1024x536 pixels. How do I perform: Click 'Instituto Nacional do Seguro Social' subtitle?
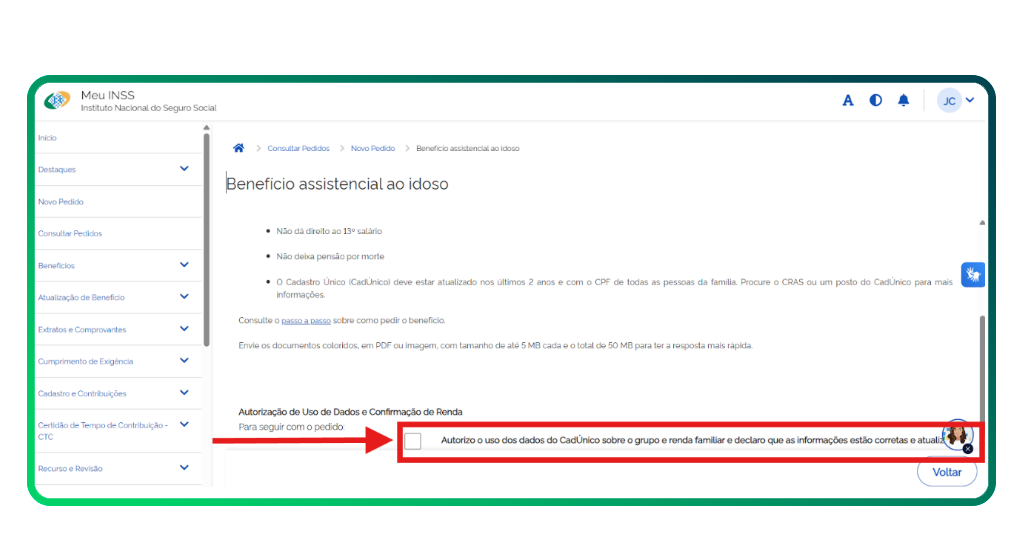point(148,108)
